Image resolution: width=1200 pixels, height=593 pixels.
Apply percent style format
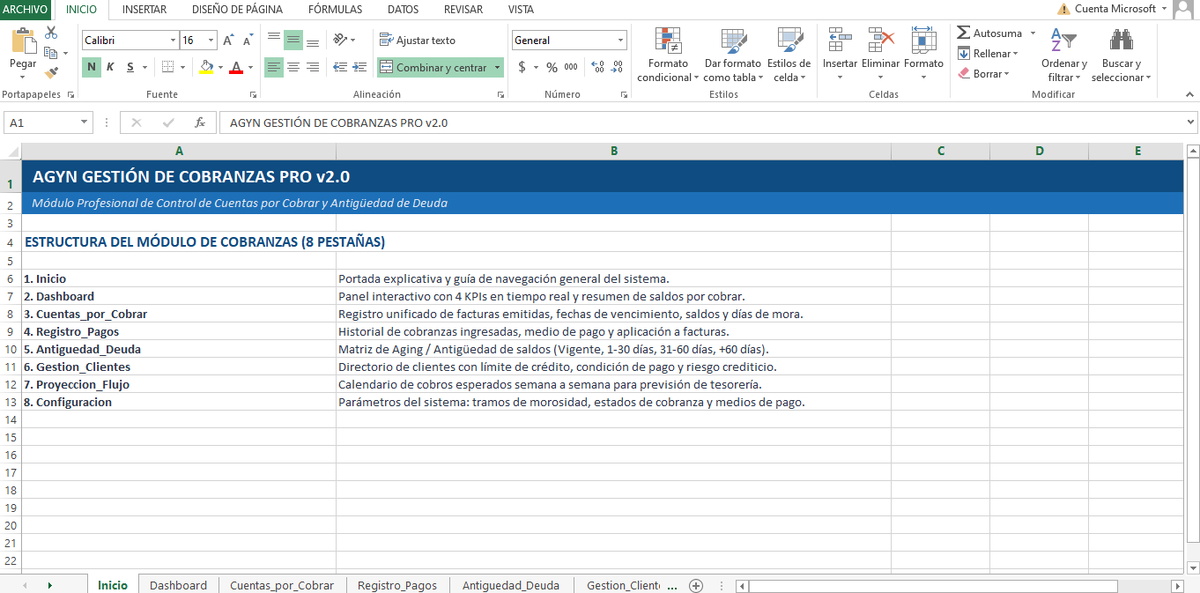(551, 67)
